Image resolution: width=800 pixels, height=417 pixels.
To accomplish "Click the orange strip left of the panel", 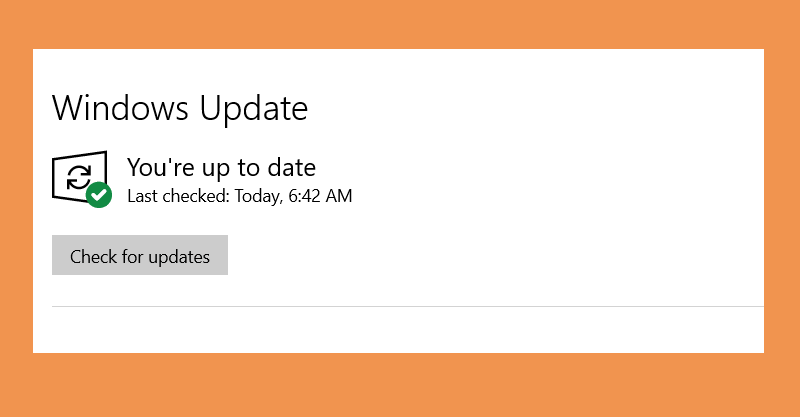I will (16, 201).
